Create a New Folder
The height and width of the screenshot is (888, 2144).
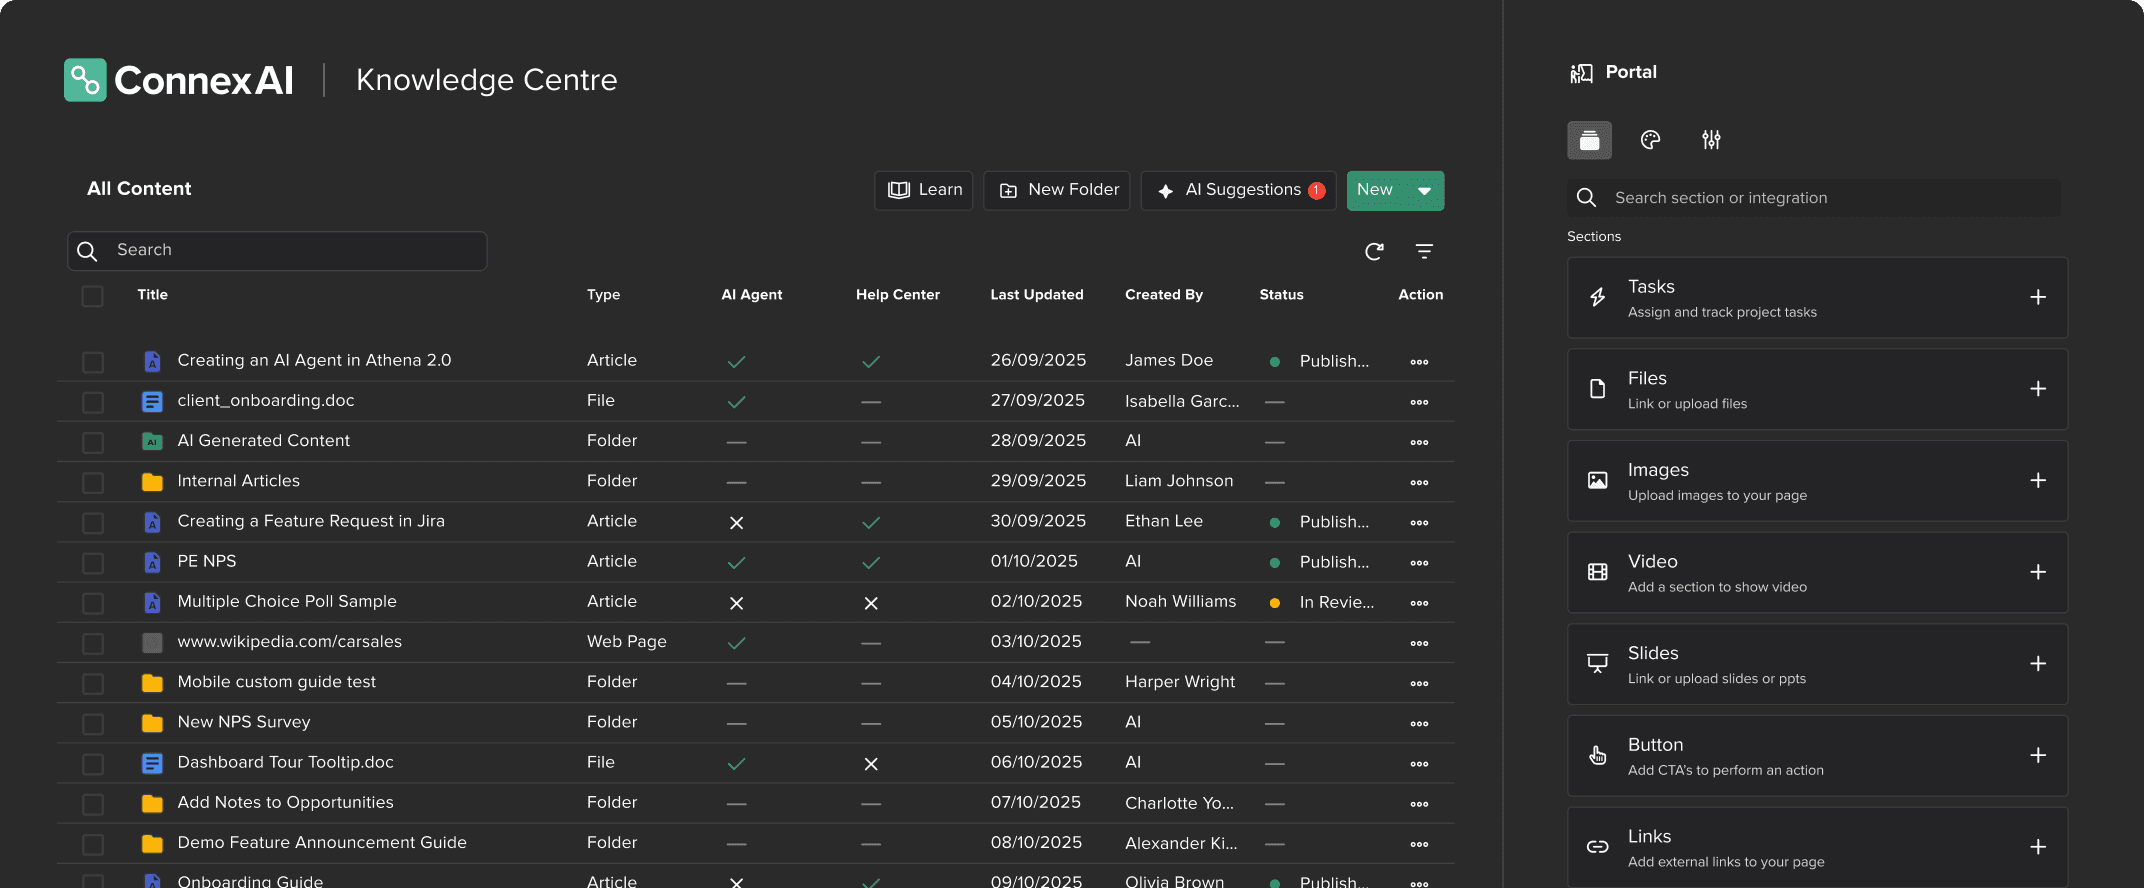[x=1057, y=190]
